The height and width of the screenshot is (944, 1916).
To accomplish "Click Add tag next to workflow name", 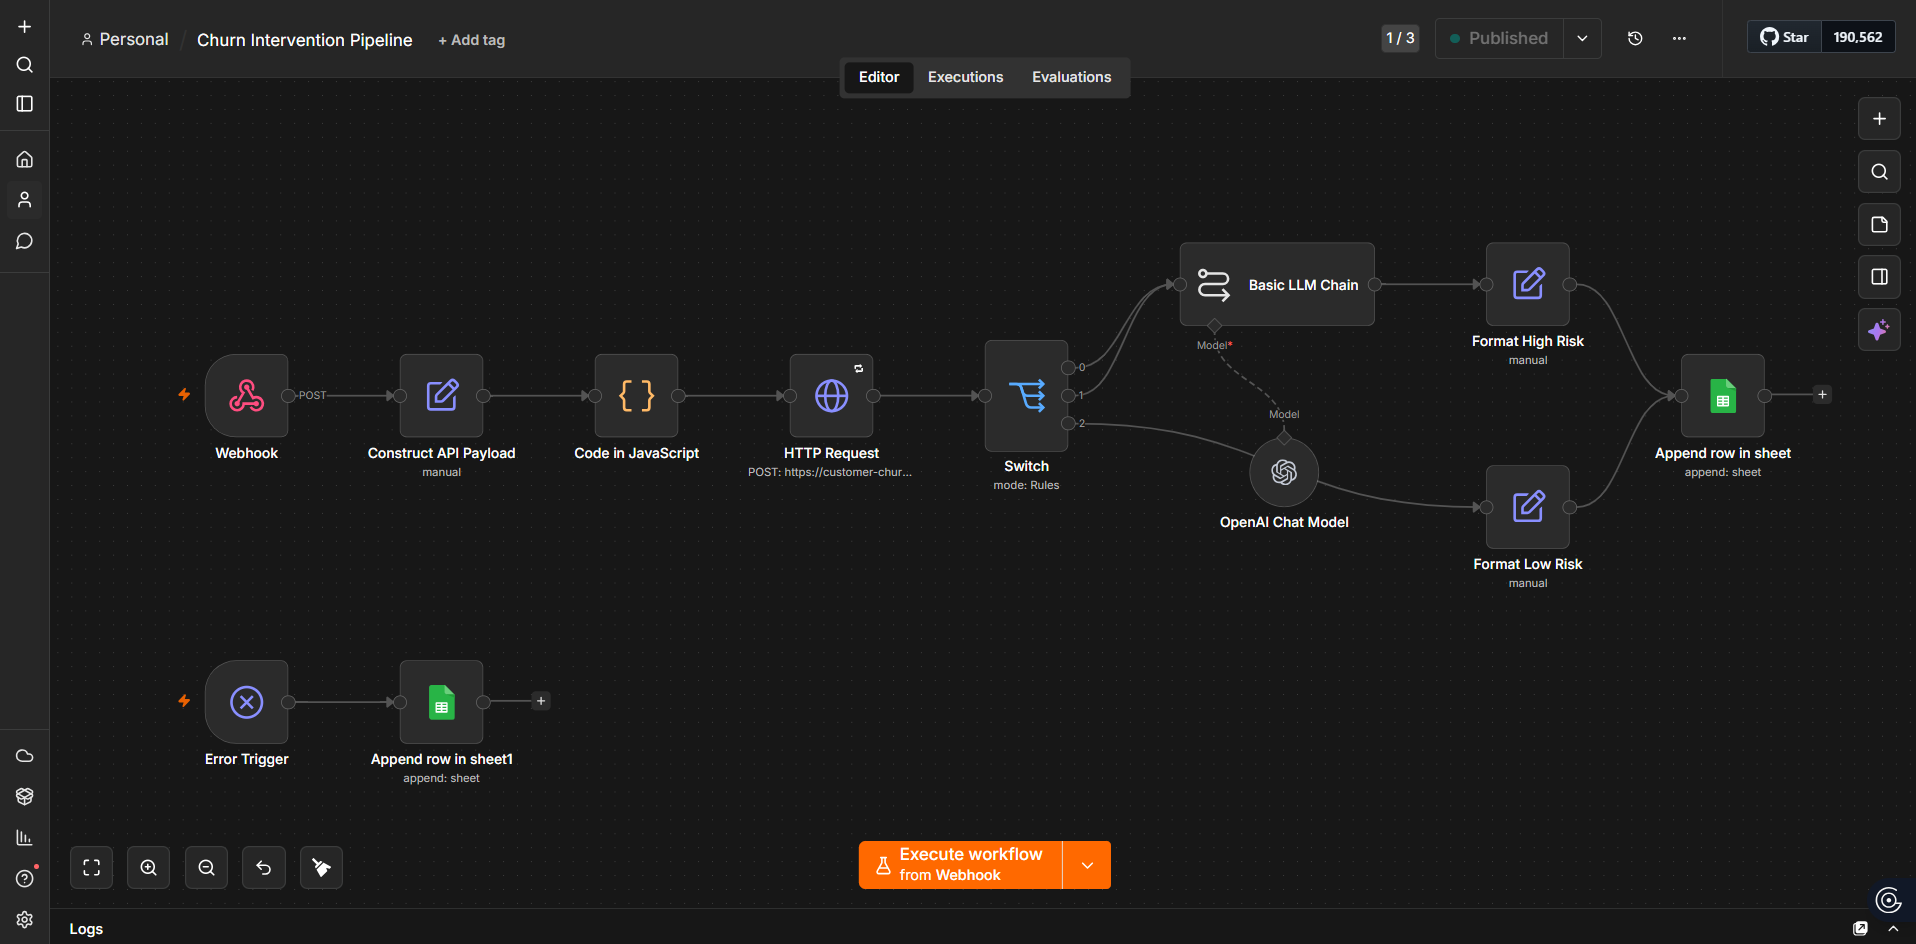I will [472, 40].
